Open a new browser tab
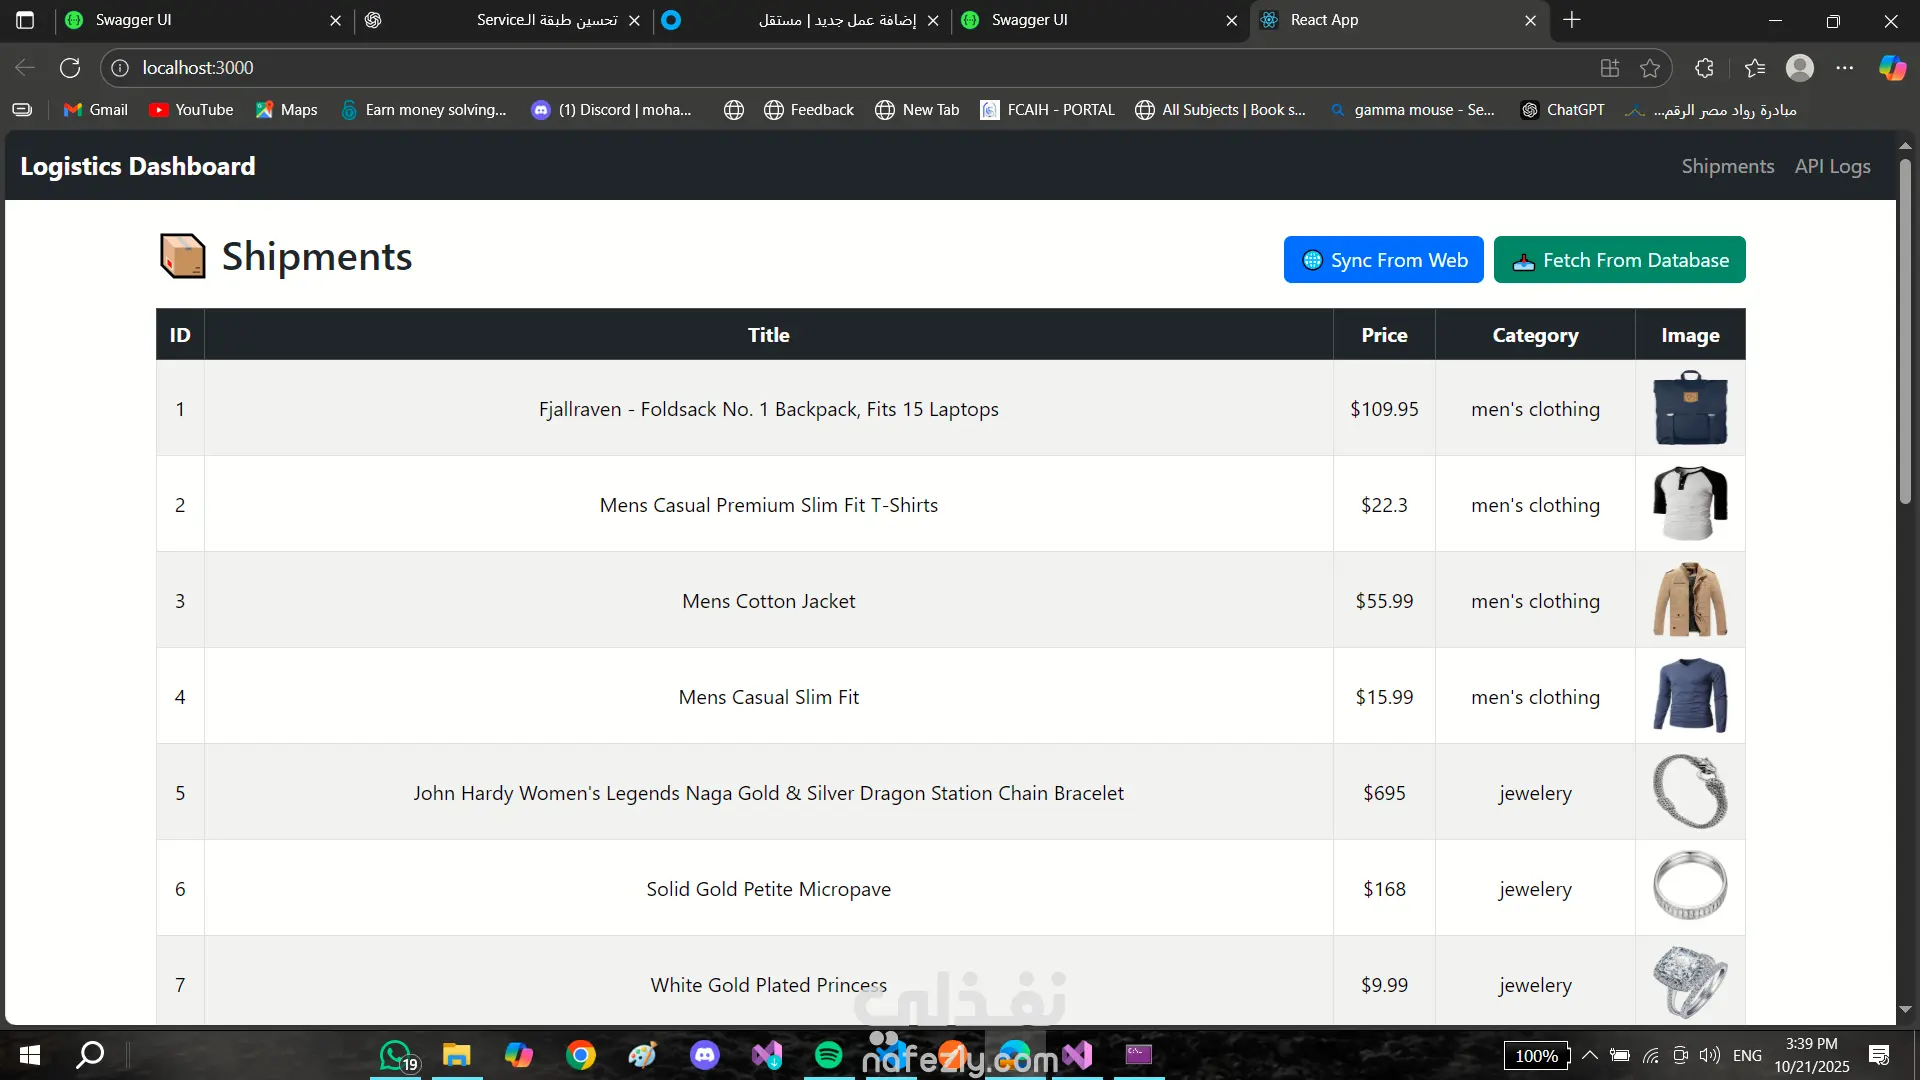The height and width of the screenshot is (1080, 1920). pos(1572,20)
